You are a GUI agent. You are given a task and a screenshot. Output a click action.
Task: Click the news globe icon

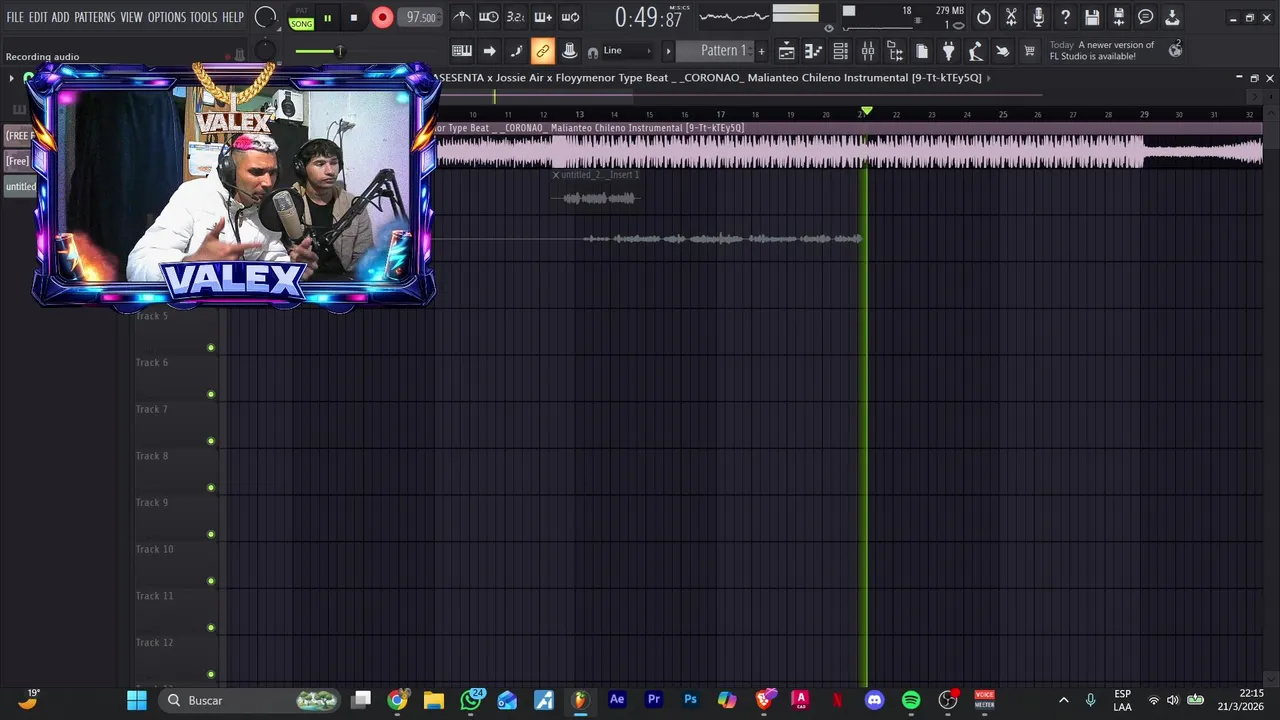1176,50
